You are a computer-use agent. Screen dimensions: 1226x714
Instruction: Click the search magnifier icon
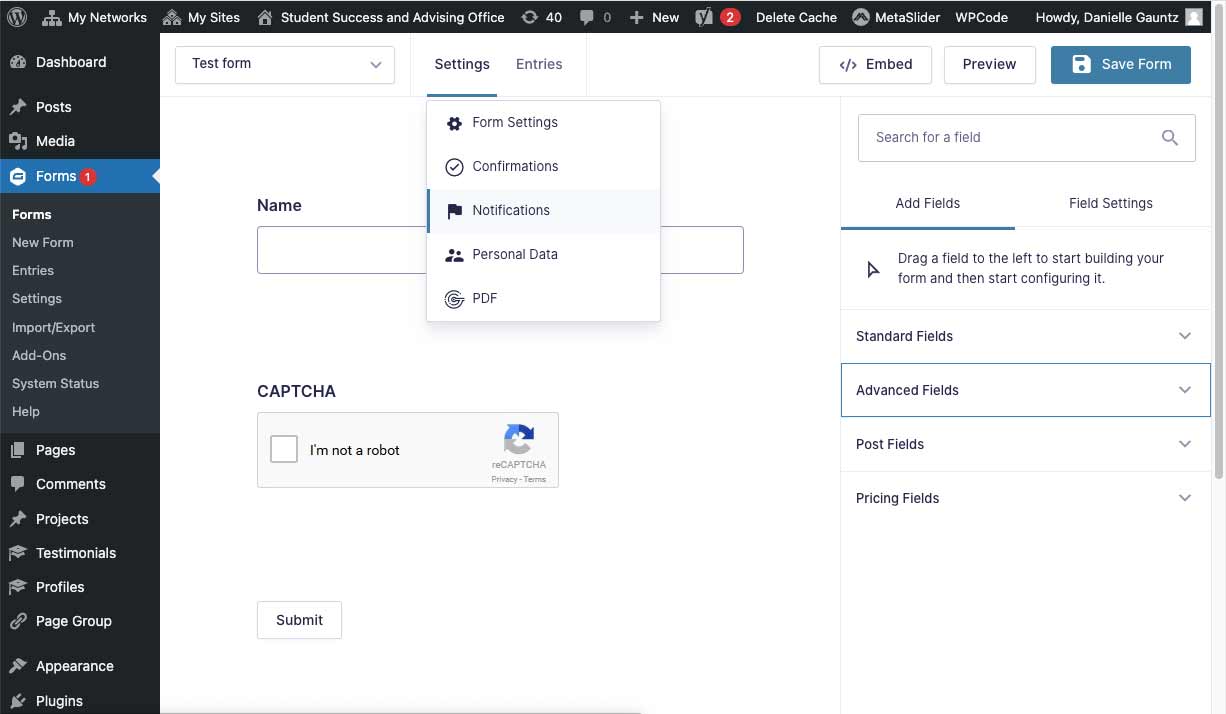(1170, 138)
